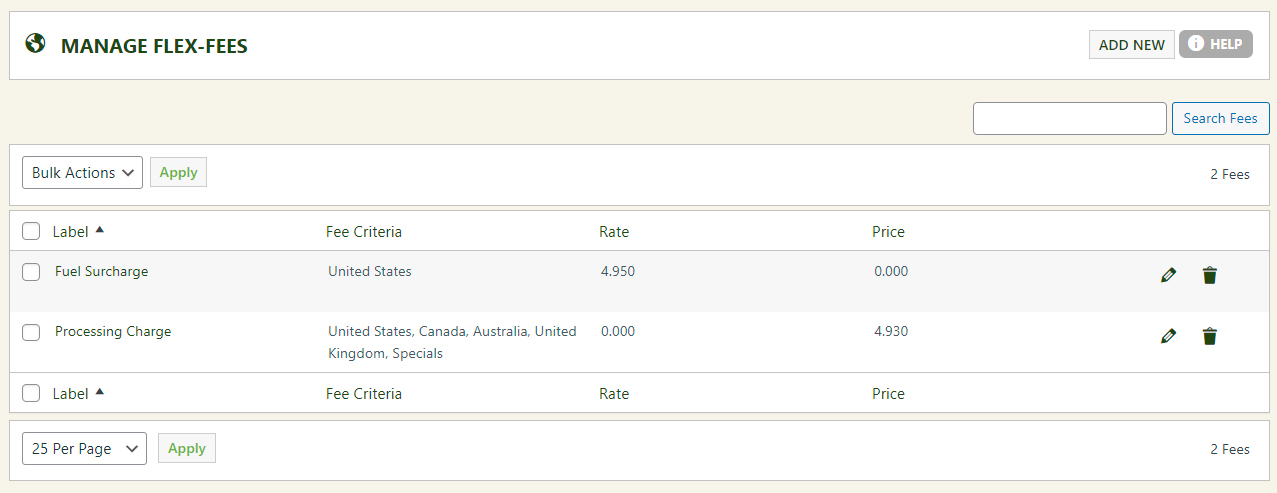The width and height of the screenshot is (1277, 493).
Task: Open the Fuel Surcharge fee label link
Action: (x=101, y=272)
